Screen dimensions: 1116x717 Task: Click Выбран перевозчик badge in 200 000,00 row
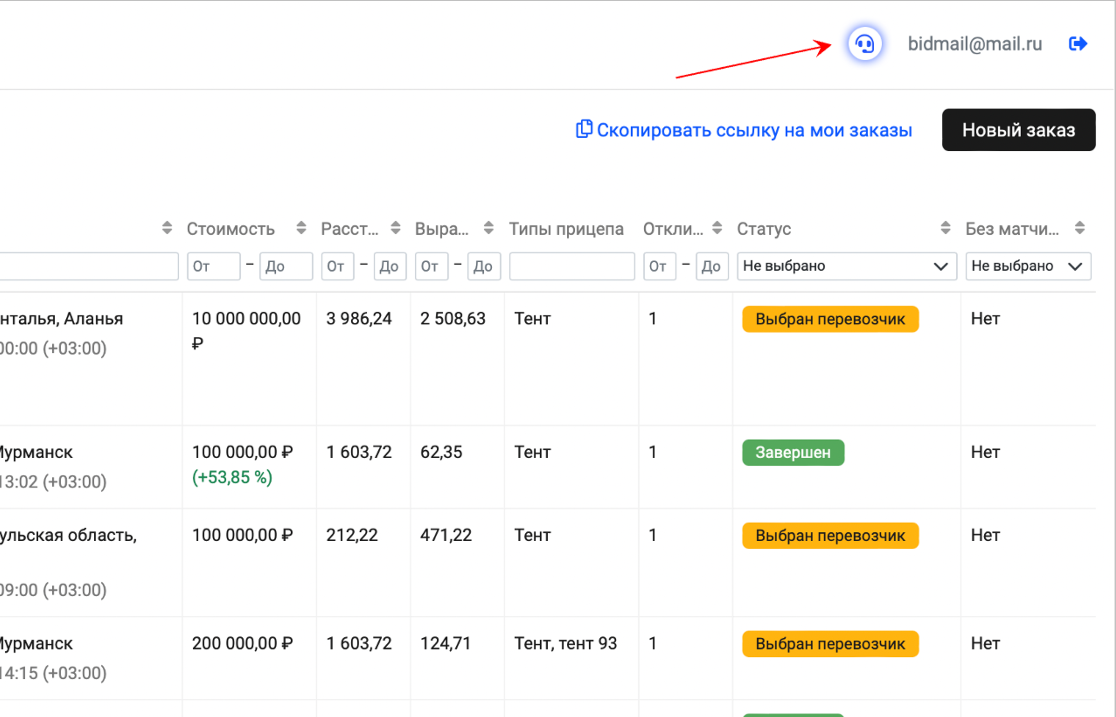pyautogui.click(x=830, y=644)
